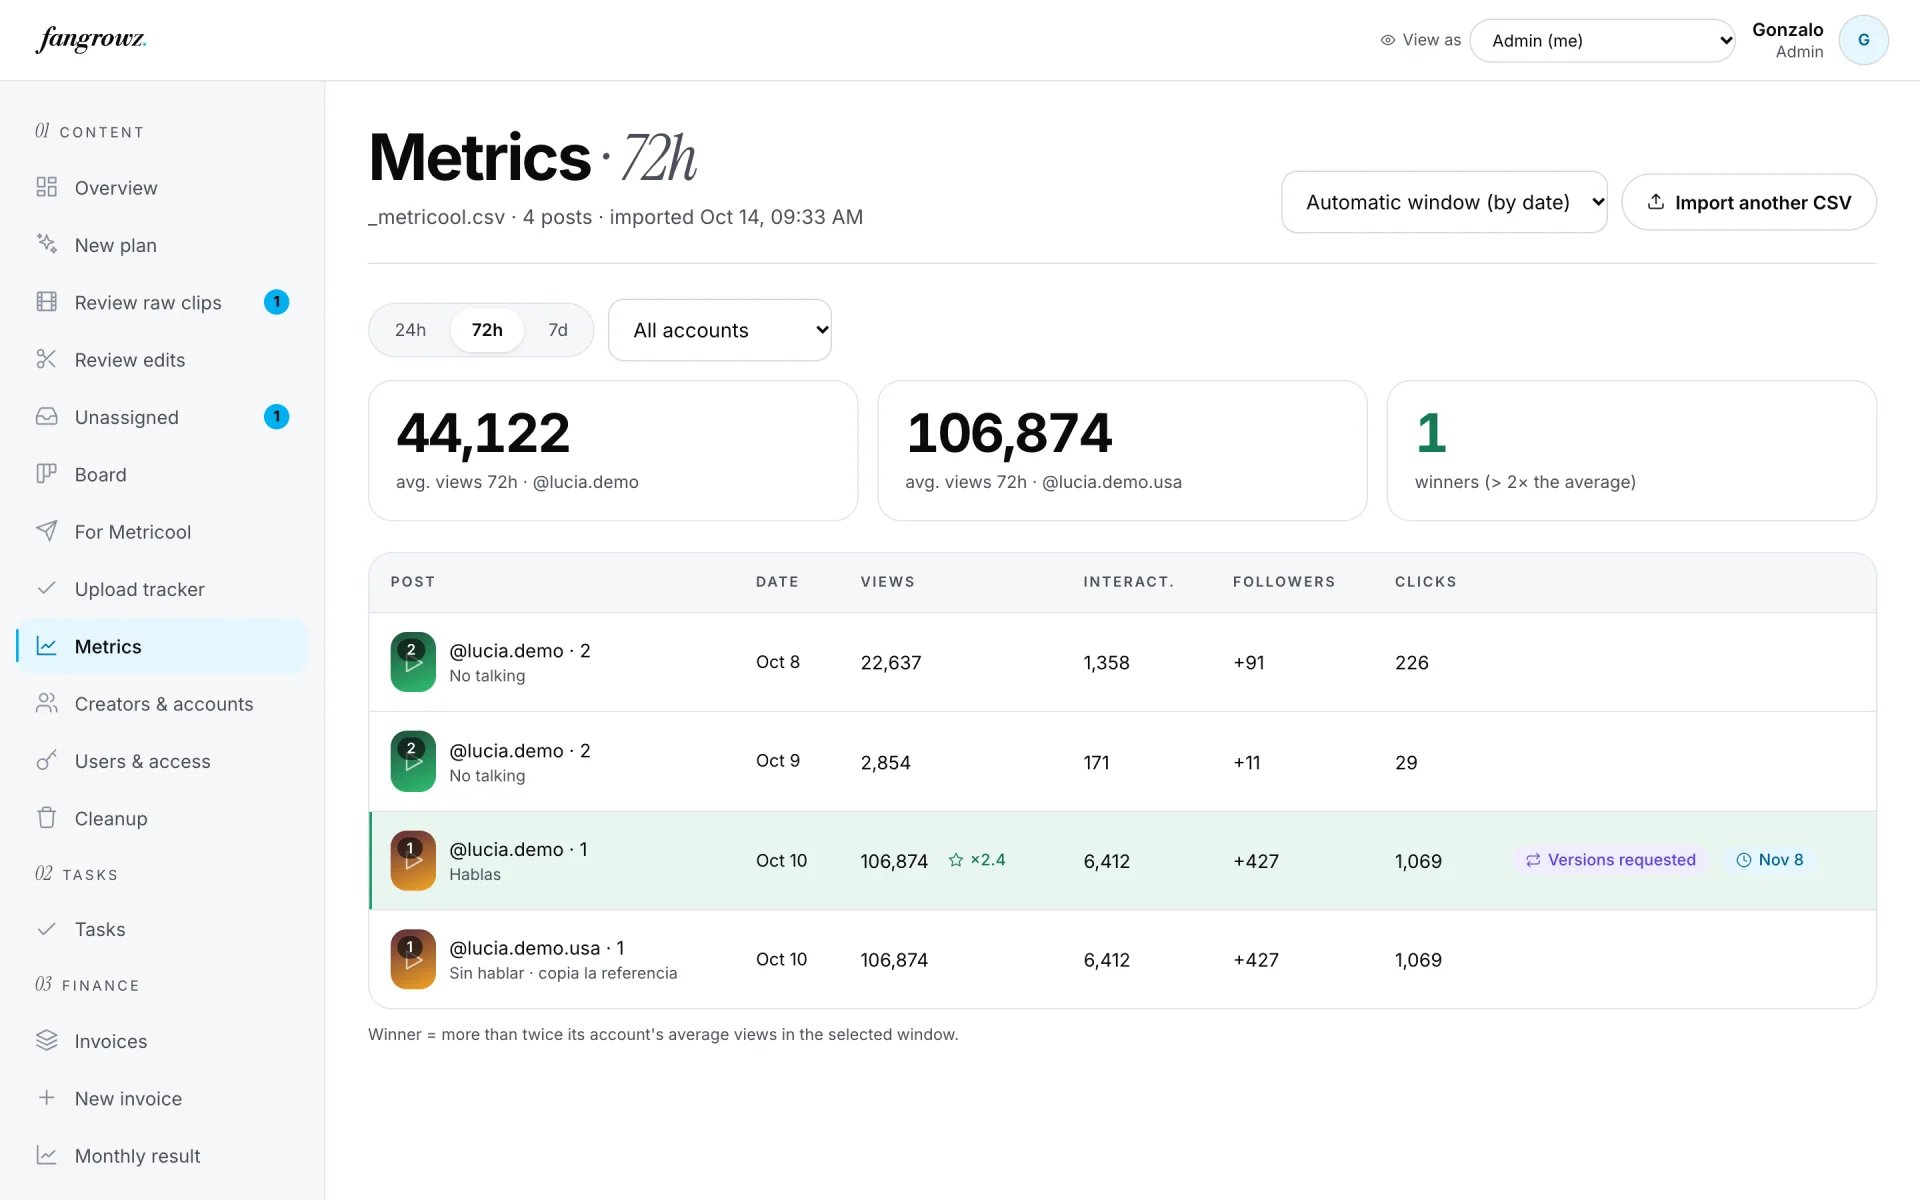Open the Board page

162,474
